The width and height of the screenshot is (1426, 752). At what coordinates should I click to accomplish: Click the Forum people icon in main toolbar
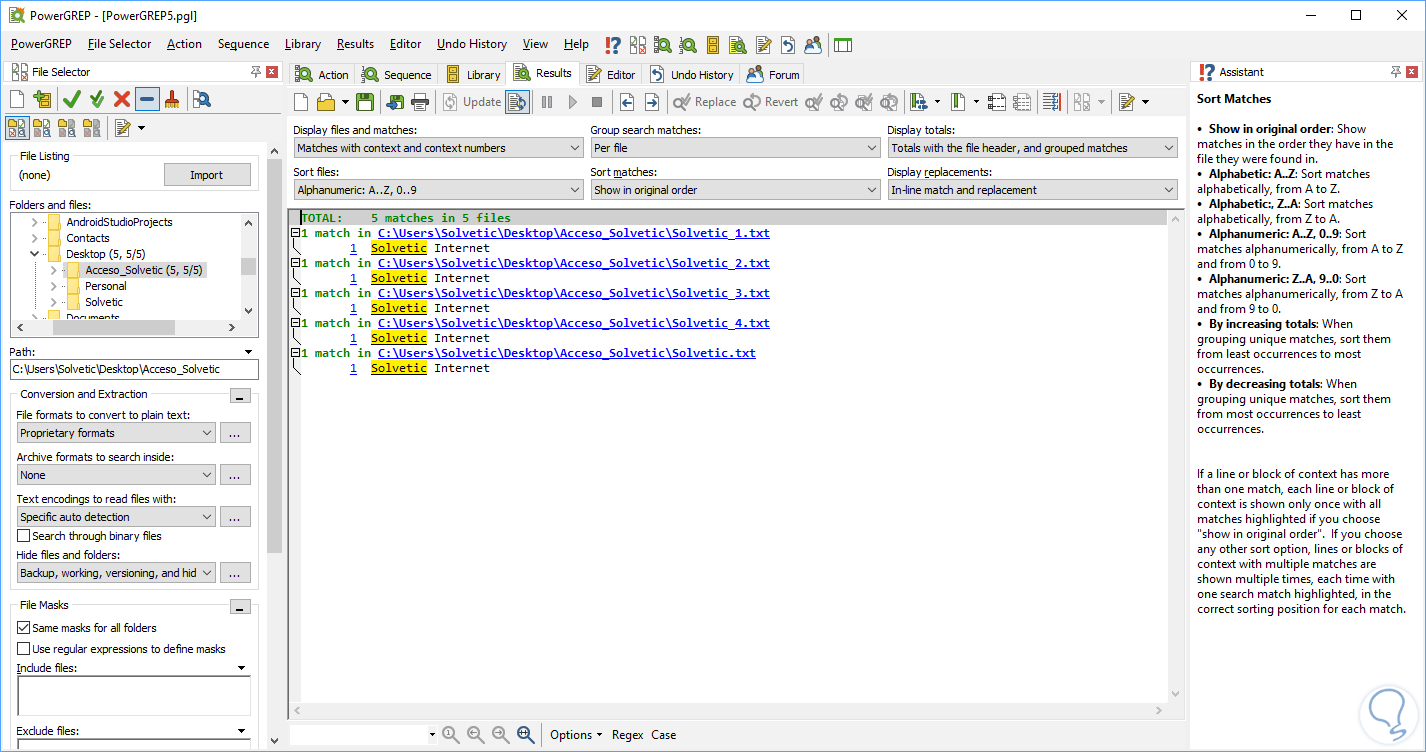813,45
